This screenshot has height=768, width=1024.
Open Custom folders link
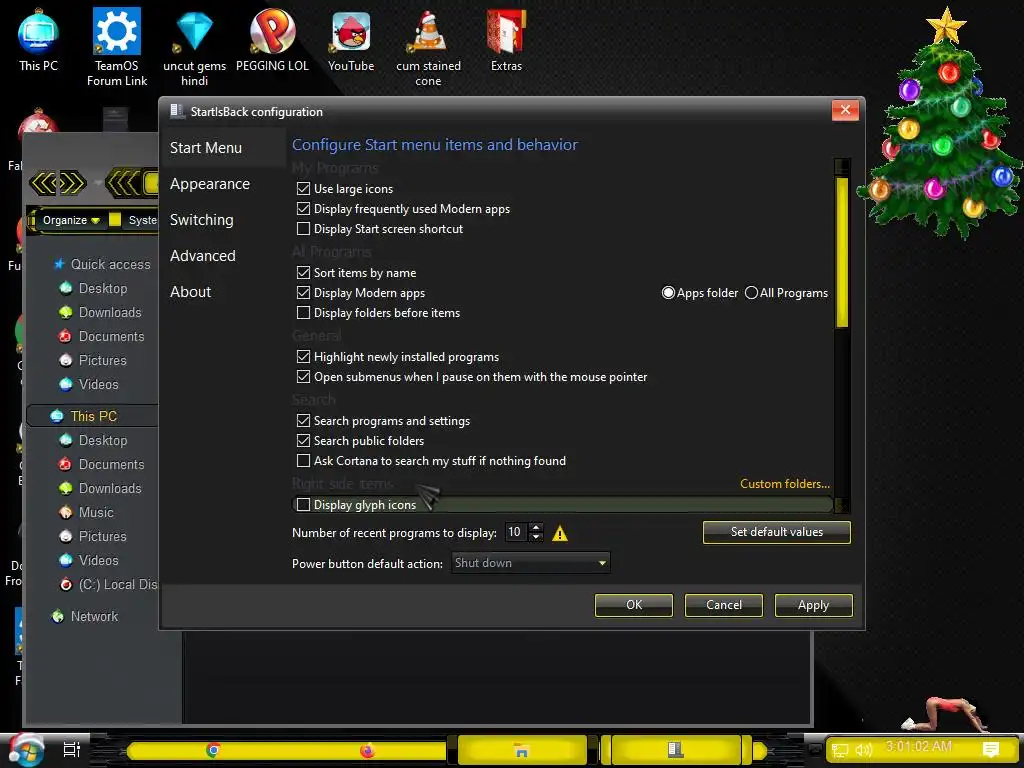click(x=785, y=484)
